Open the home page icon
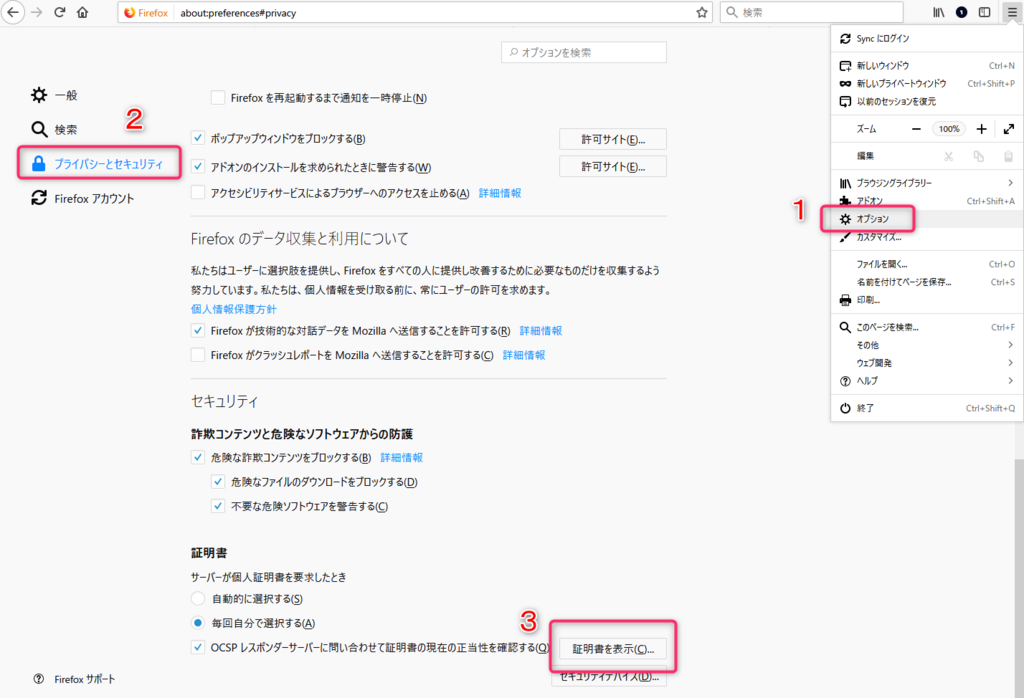 pos(82,12)
